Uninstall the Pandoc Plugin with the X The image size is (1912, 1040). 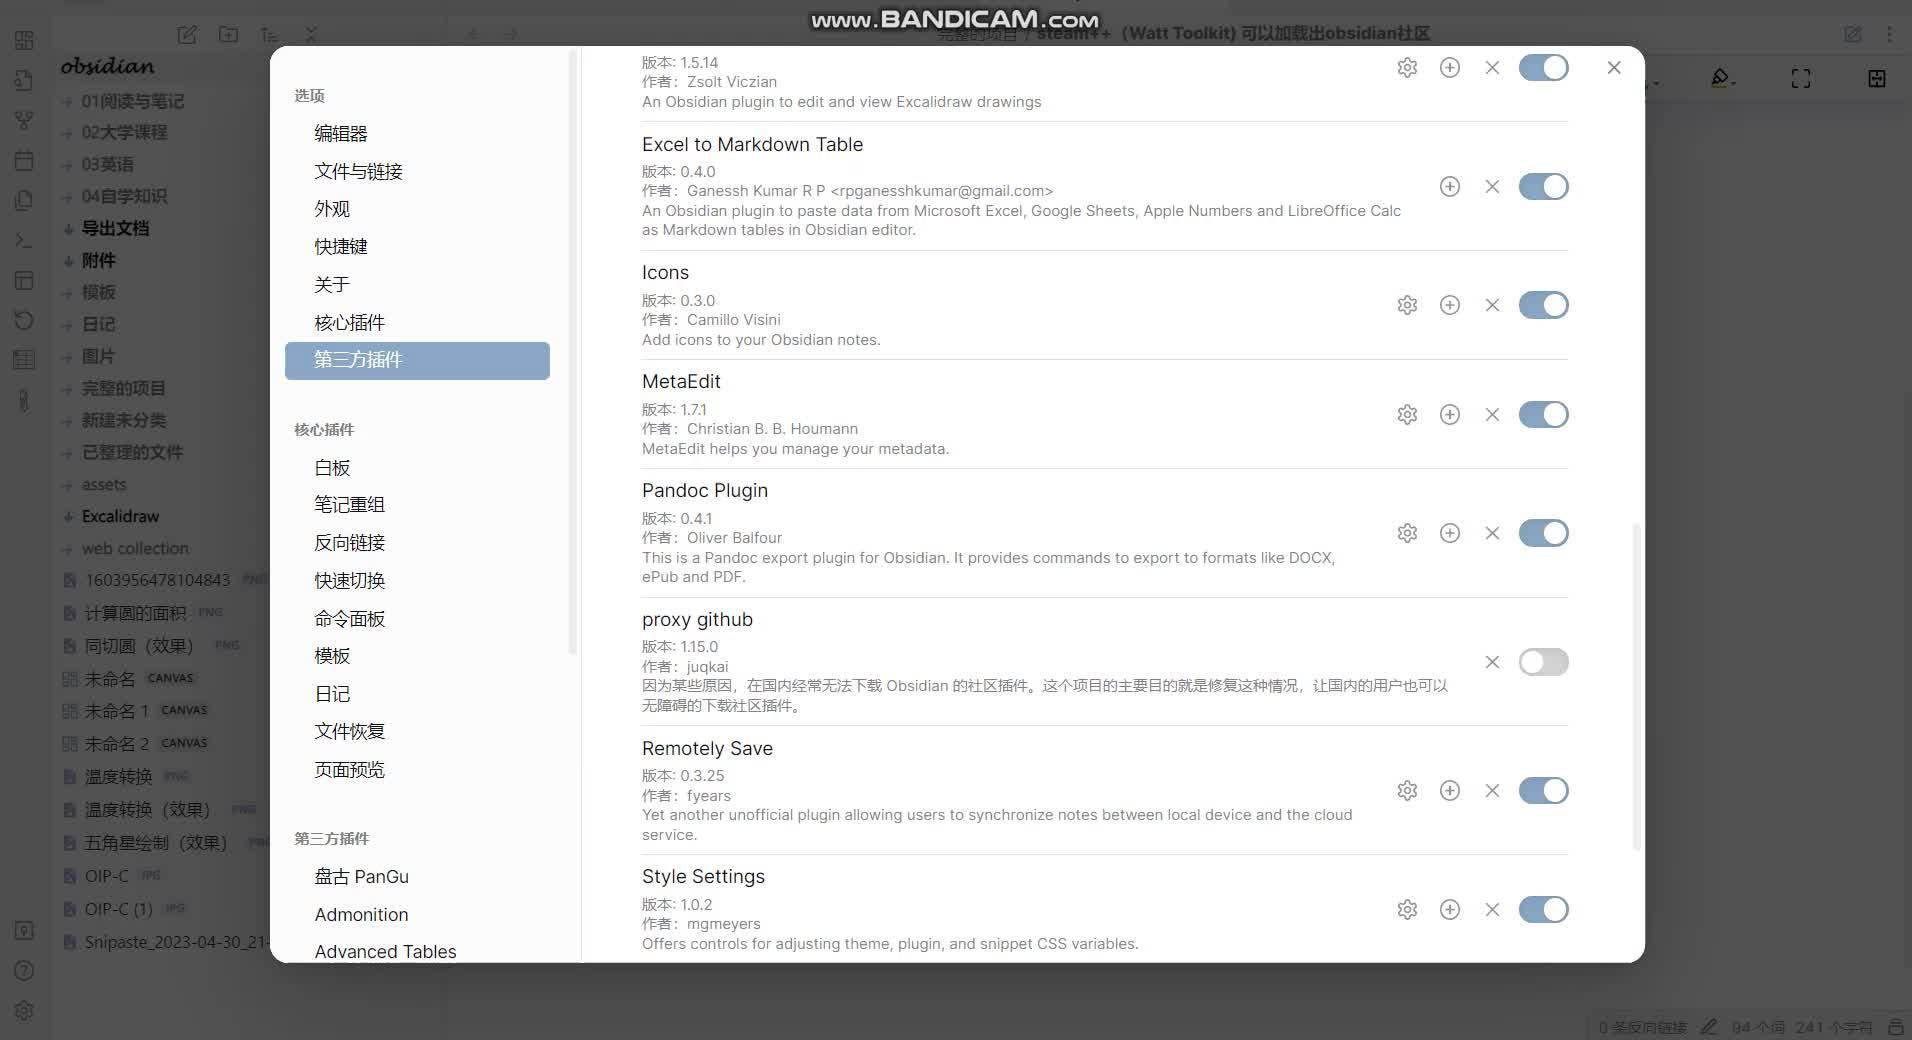coord(1492,533)
